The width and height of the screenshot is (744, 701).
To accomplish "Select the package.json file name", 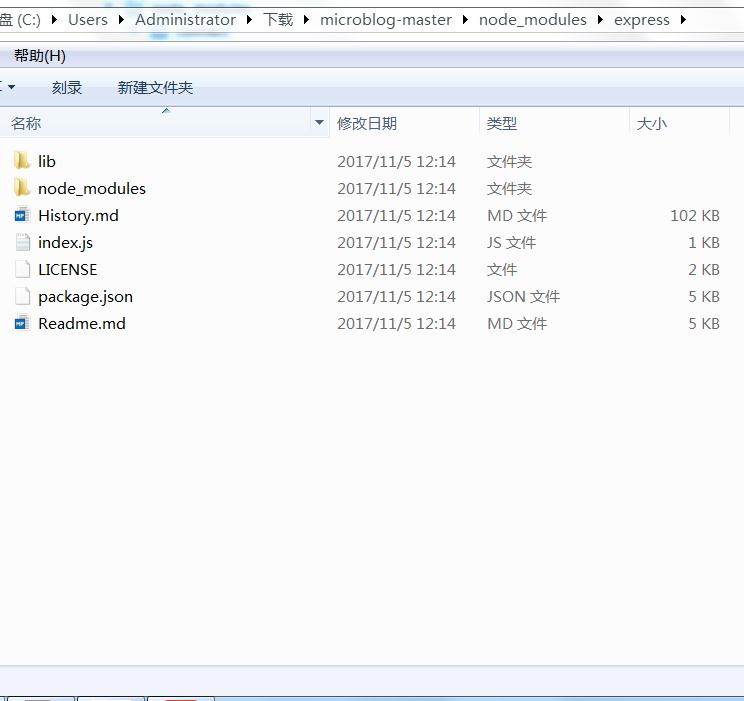I will [x=85, y=297].
